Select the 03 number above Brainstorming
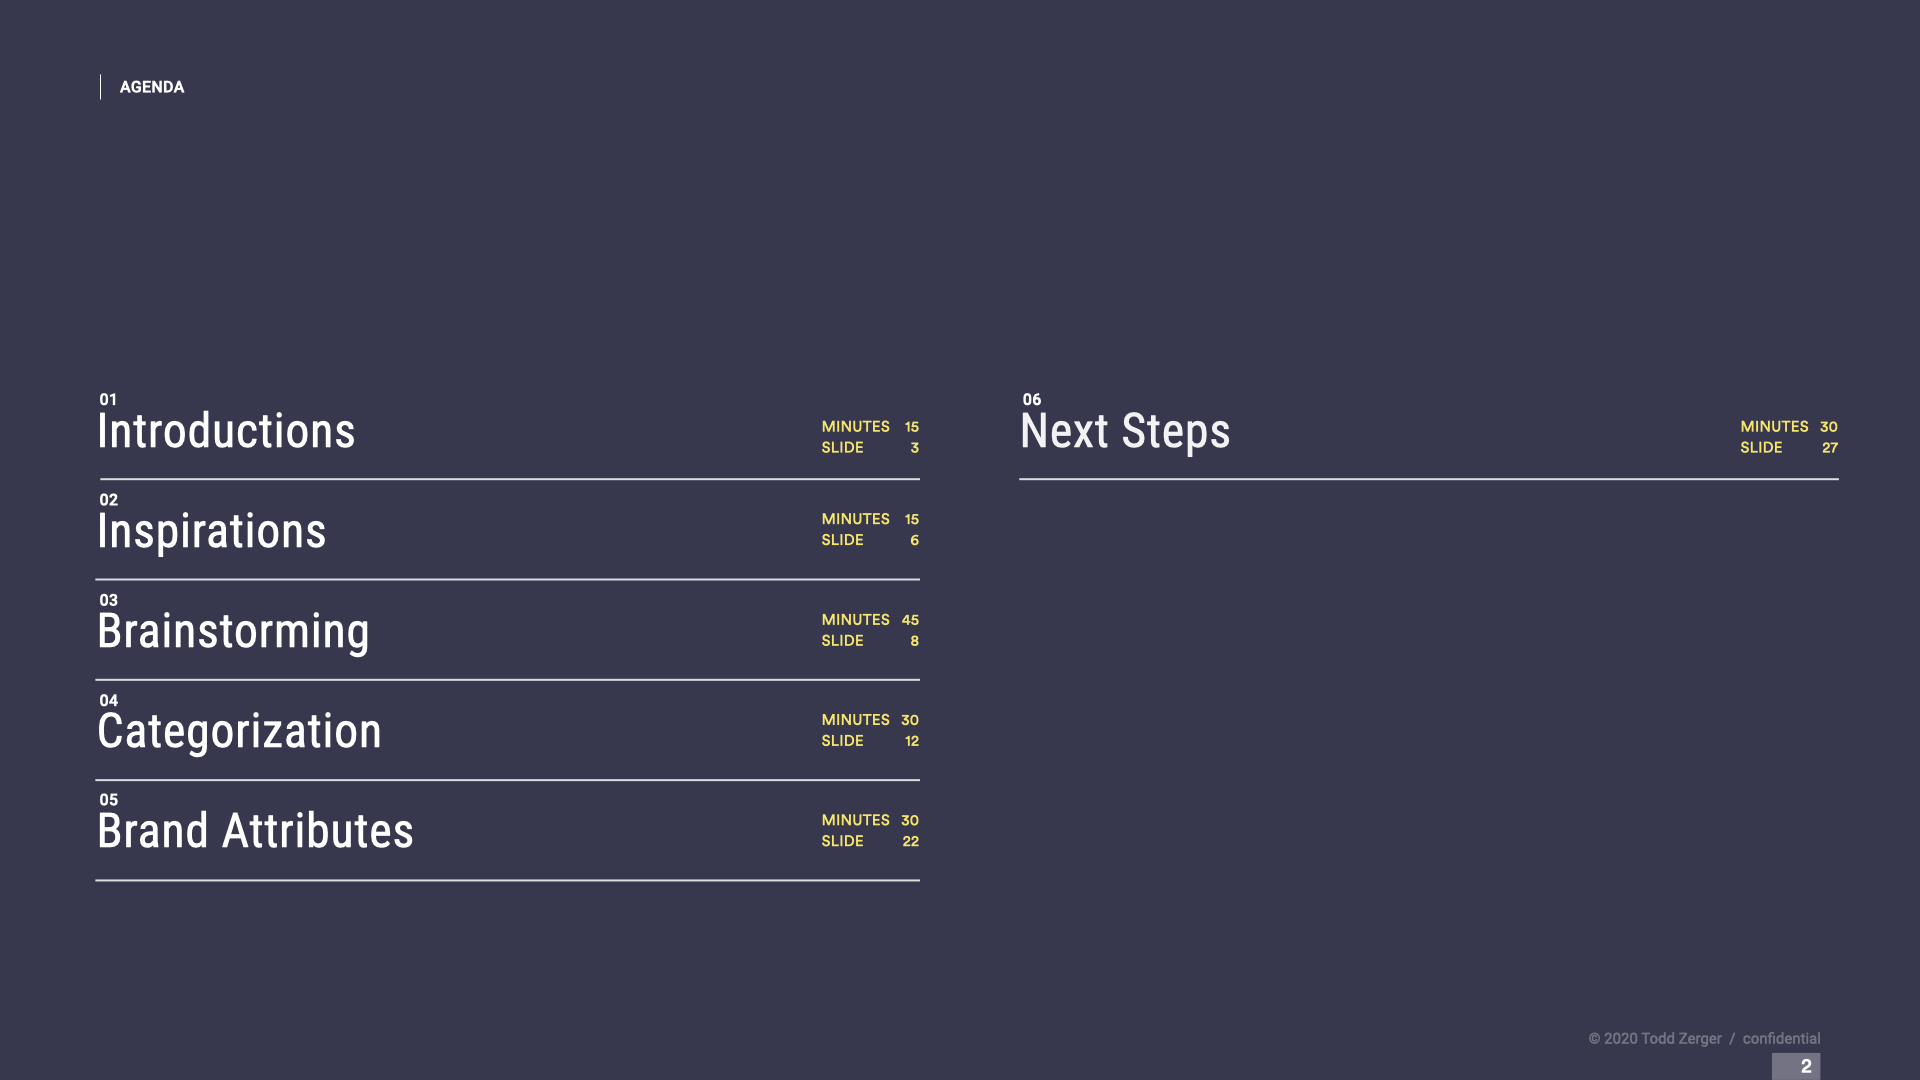The width and height of the screenshot is (1920, 1080). click(109, 601)
